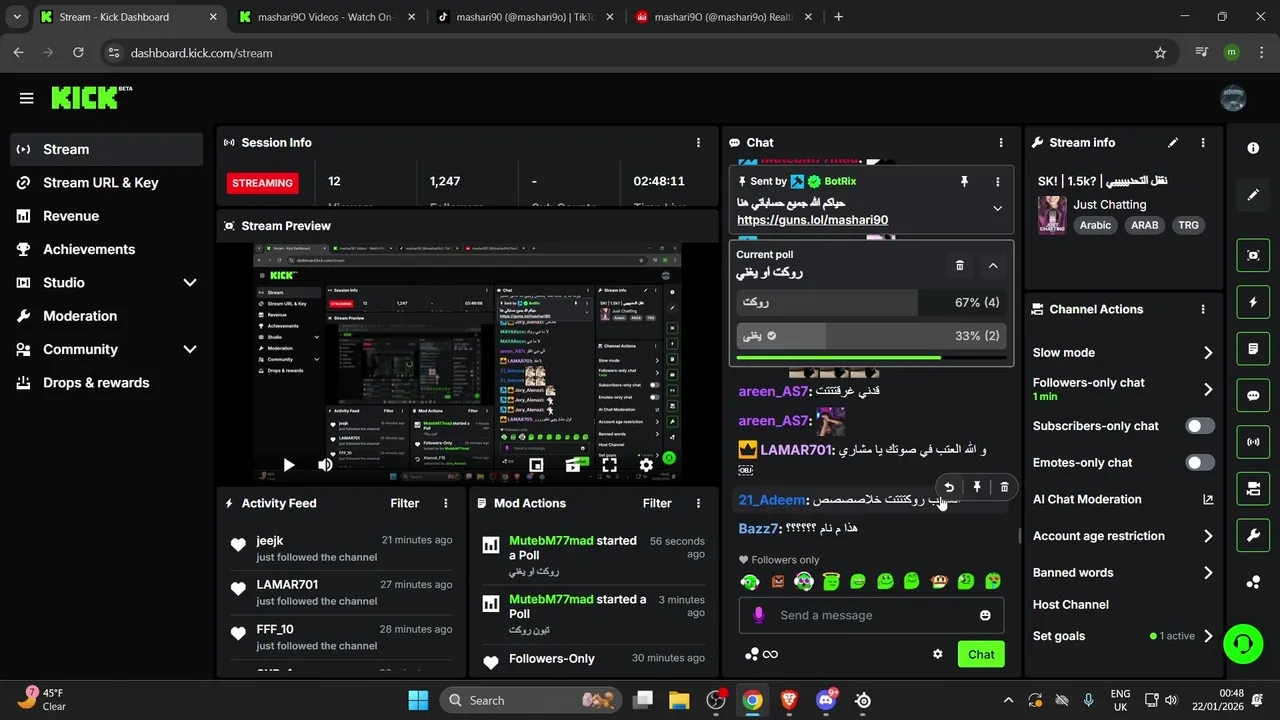
Task: Delete the current poll with trash icon
Action: point(960,266)
